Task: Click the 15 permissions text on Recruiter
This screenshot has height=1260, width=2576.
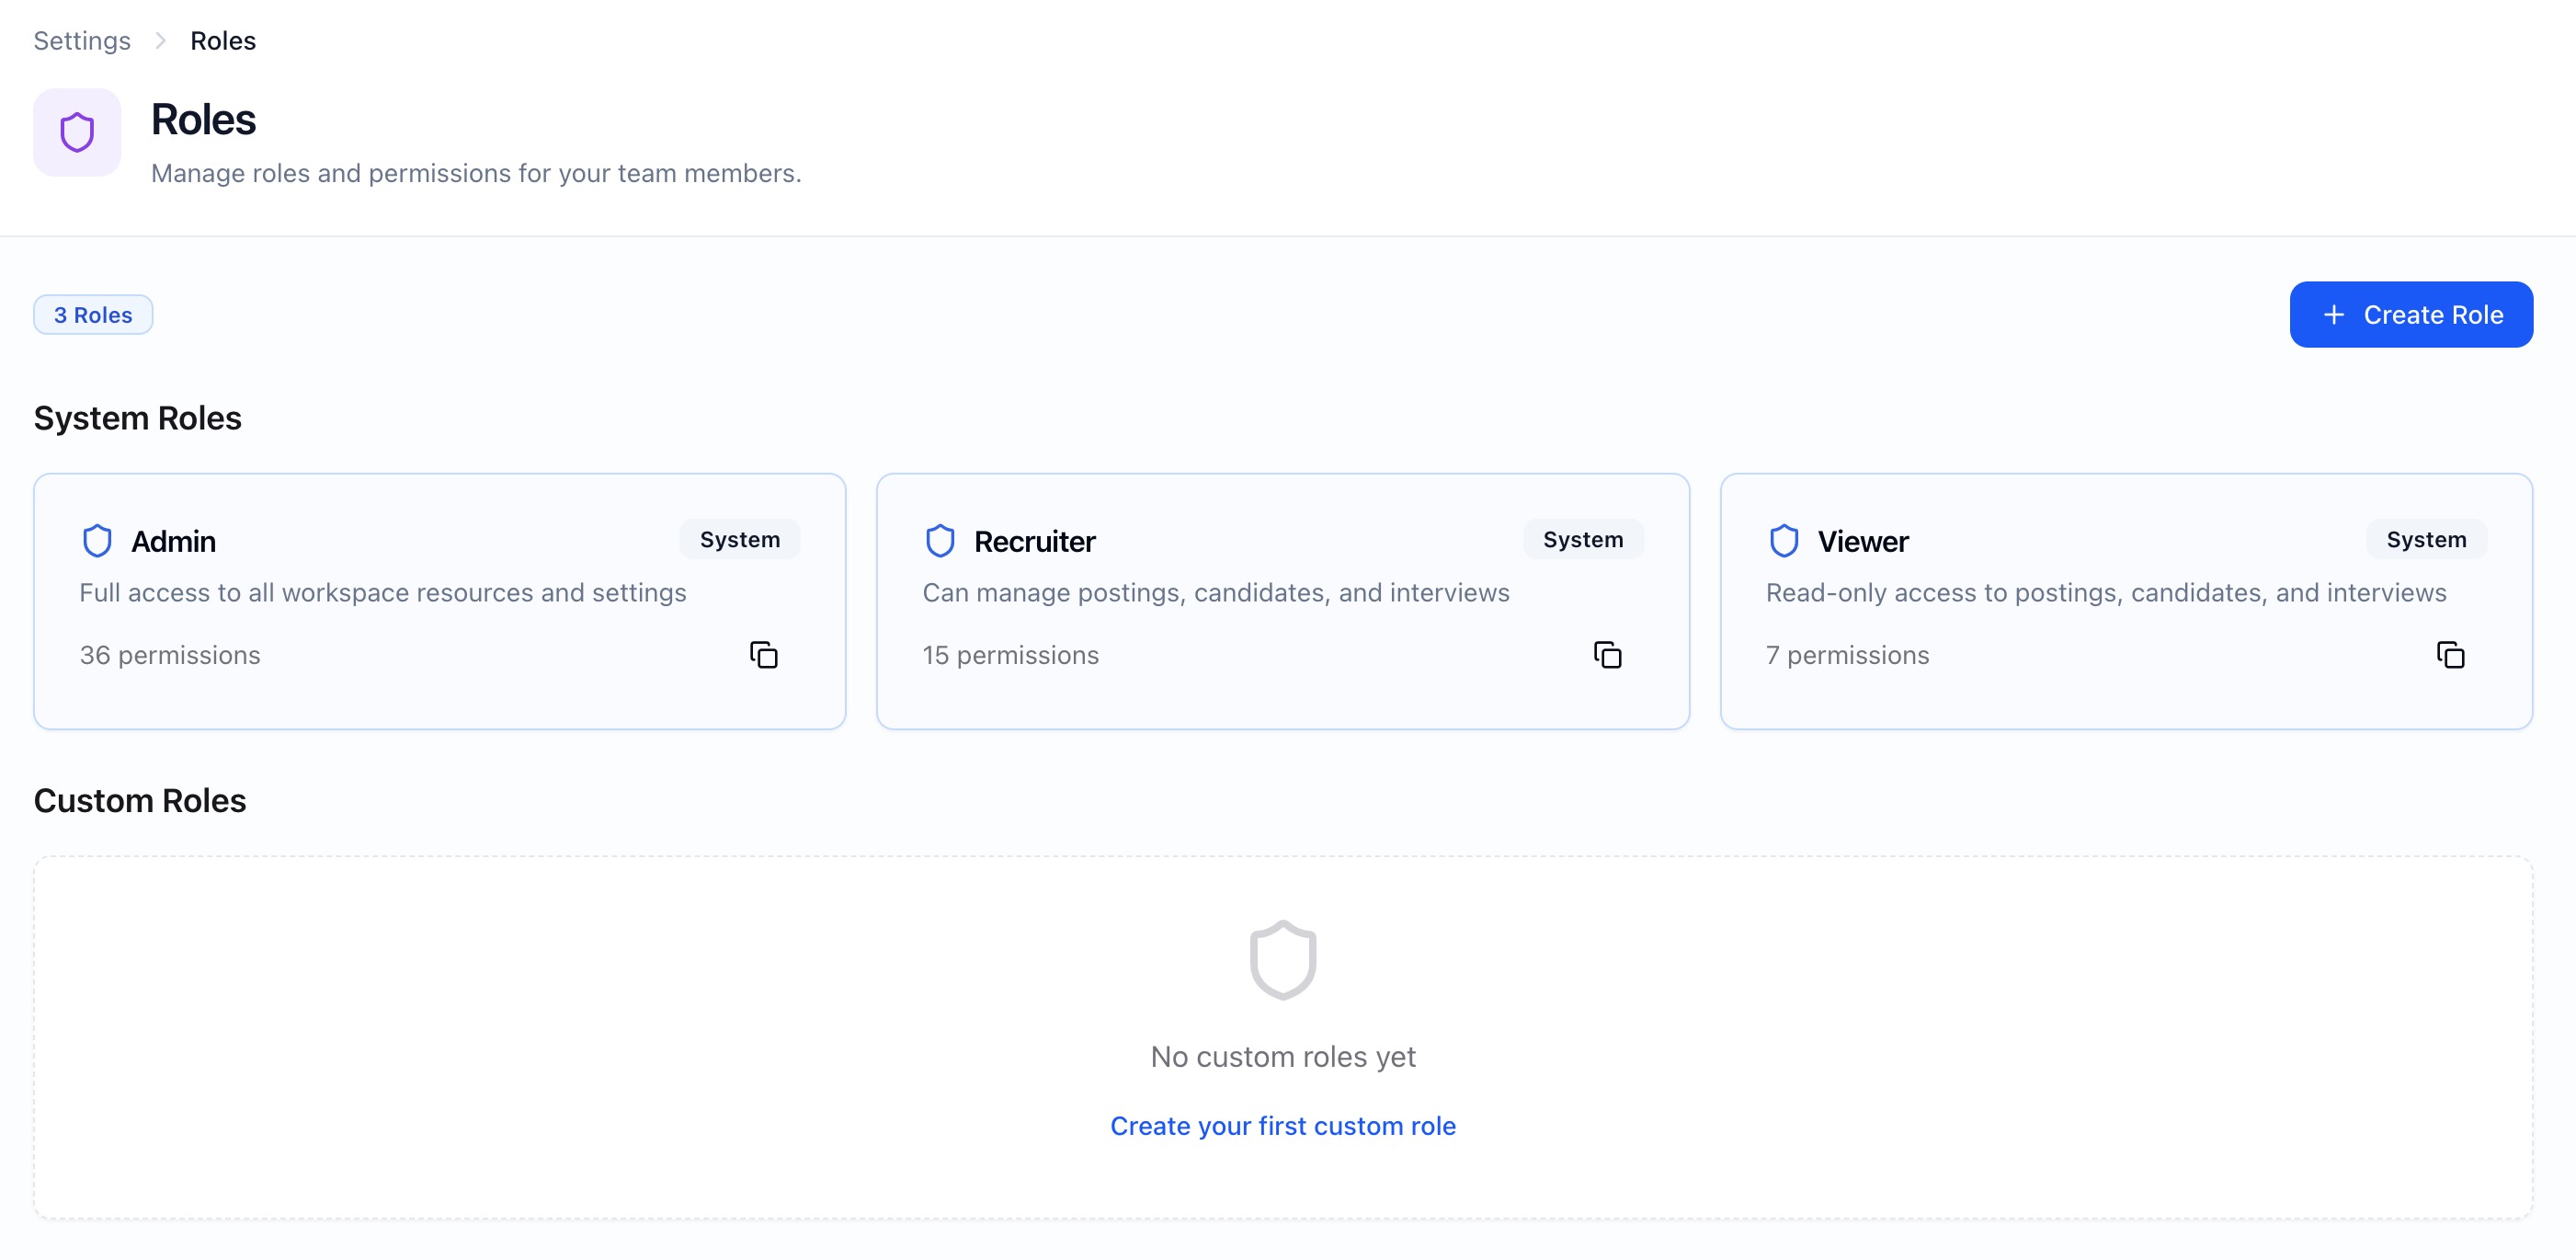Action: 1010,655
